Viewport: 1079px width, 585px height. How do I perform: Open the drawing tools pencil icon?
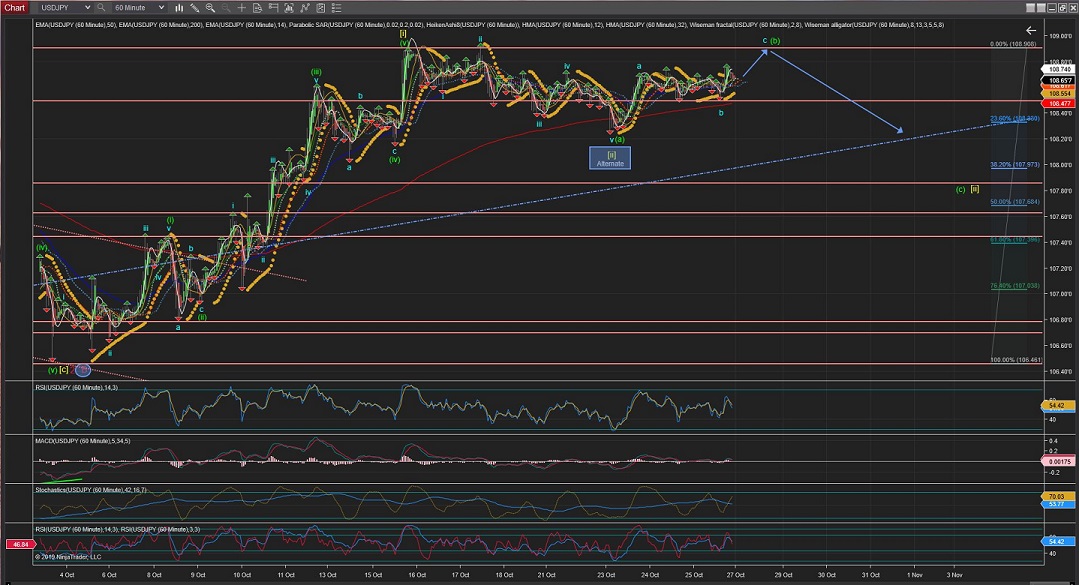click(x=194, y=7)
